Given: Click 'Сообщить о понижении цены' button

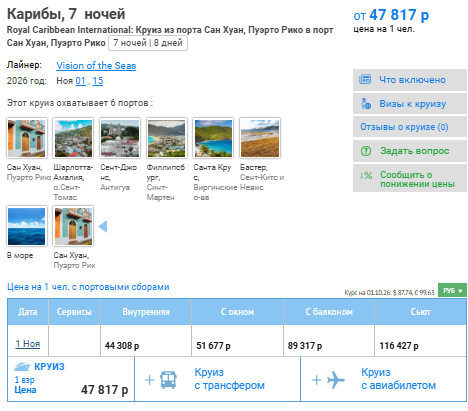Looking at the screenshot, I should tap(410, 178).
